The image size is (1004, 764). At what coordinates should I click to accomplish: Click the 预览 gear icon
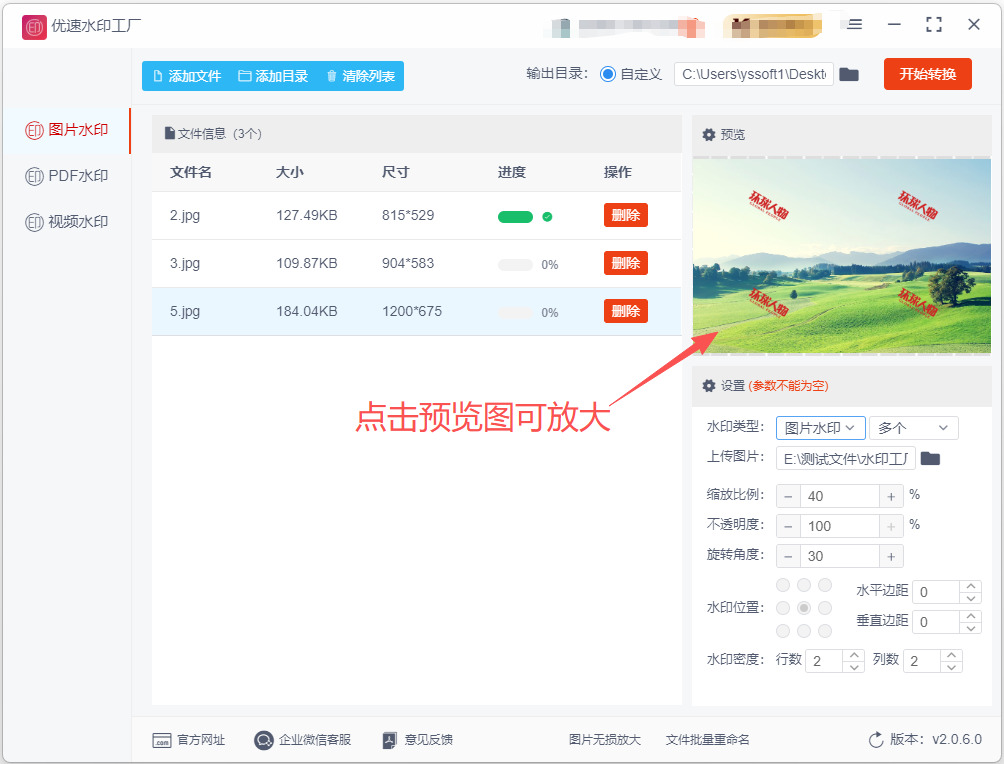pyautogui.click(x=709, y=134)
